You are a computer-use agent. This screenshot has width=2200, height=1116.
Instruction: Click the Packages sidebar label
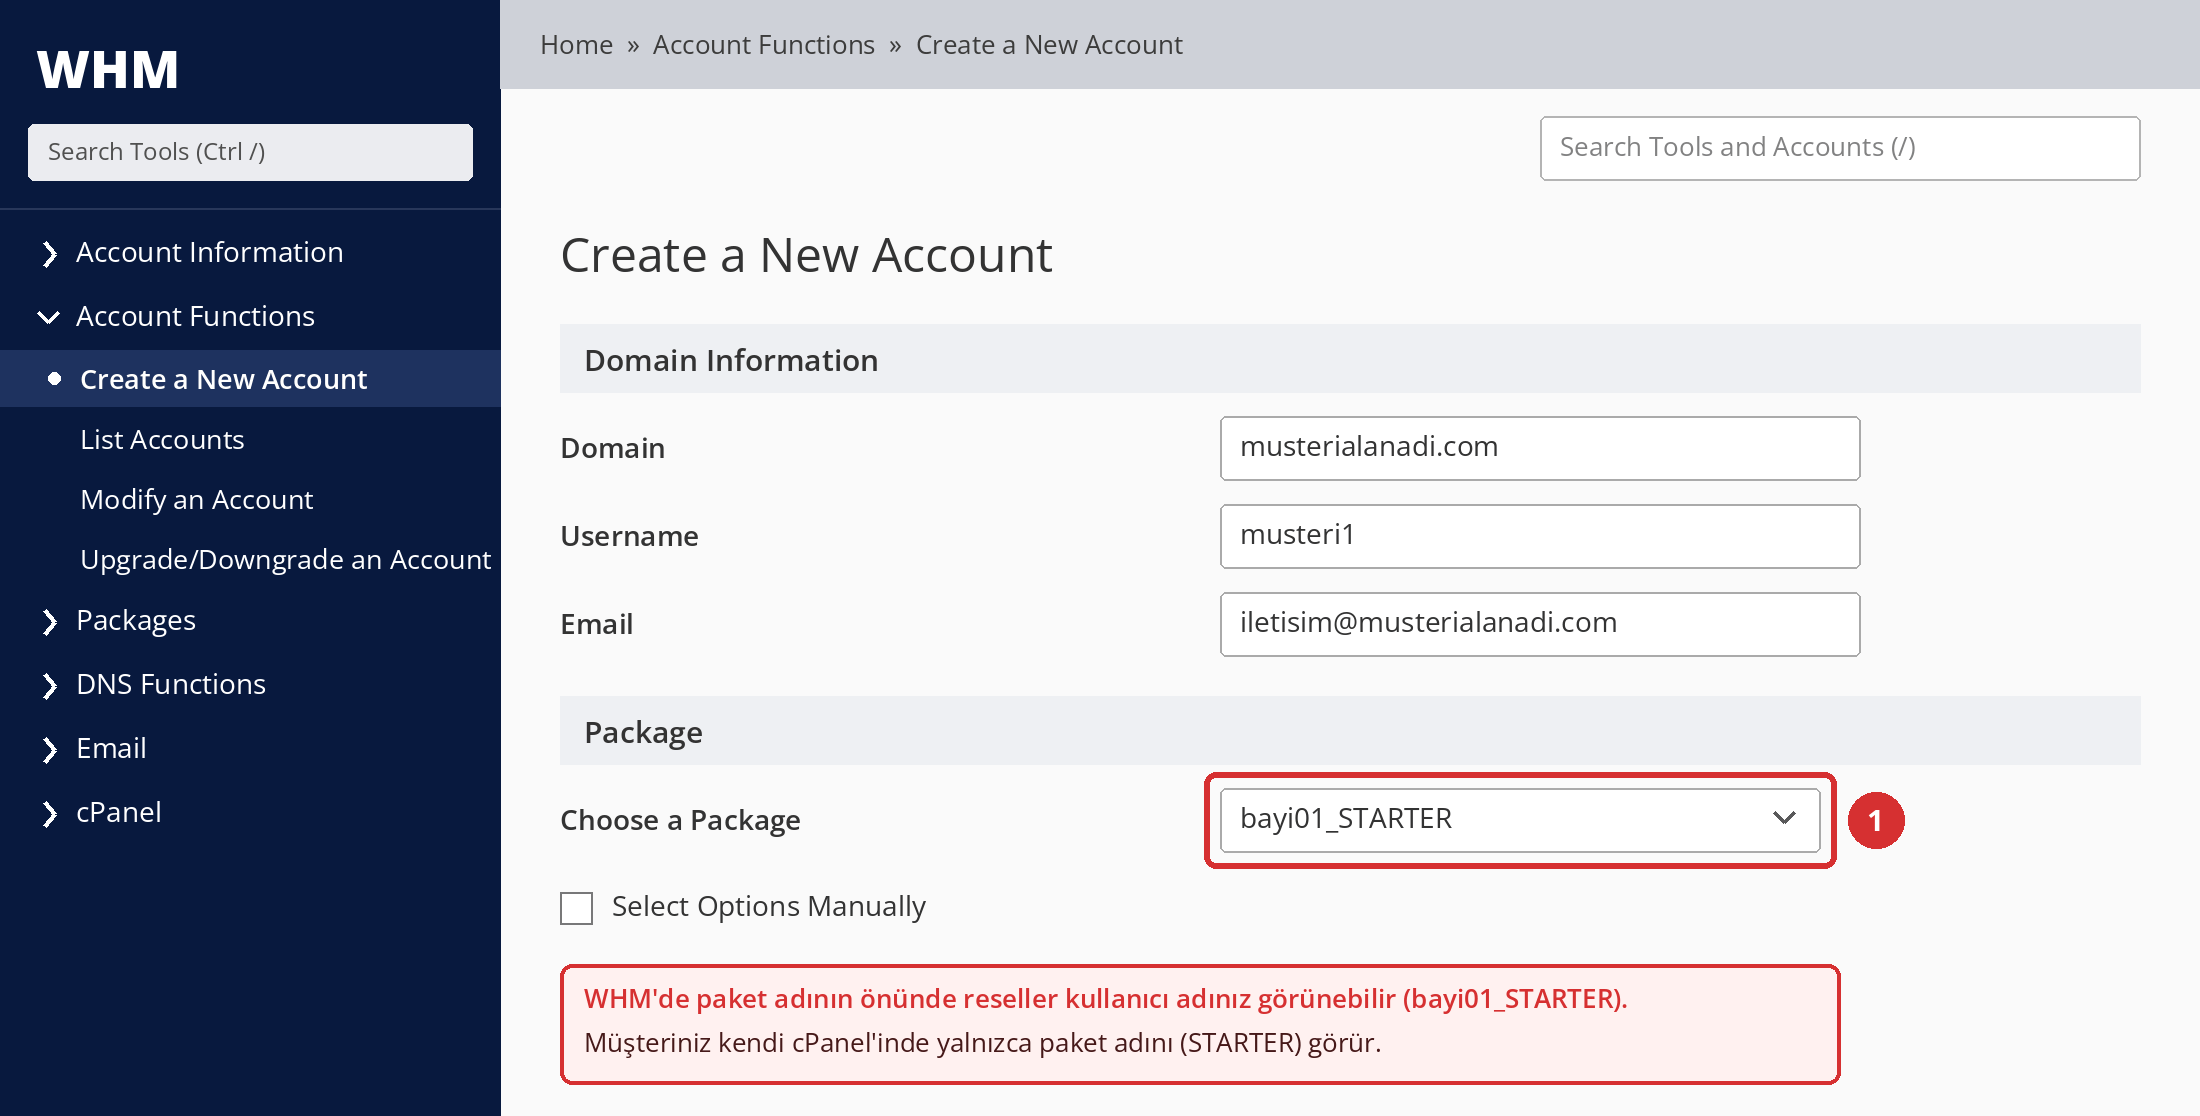[136, 621]
